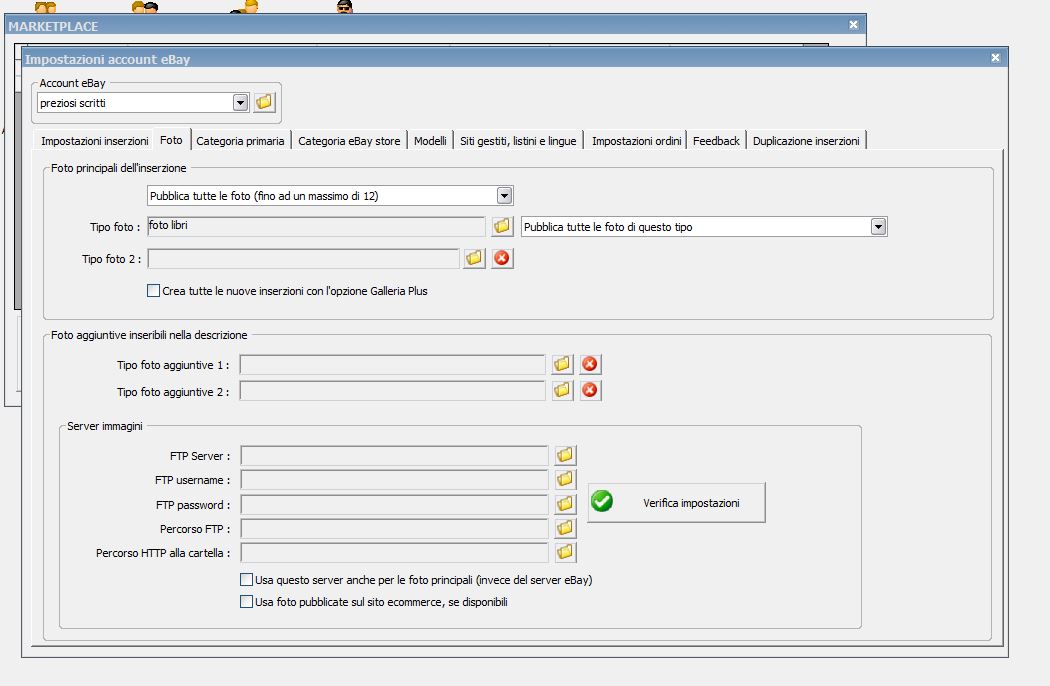This screenshot has width=1050, height=686.
Task: Click the FTP Server input field
Action: coord(394,456)
